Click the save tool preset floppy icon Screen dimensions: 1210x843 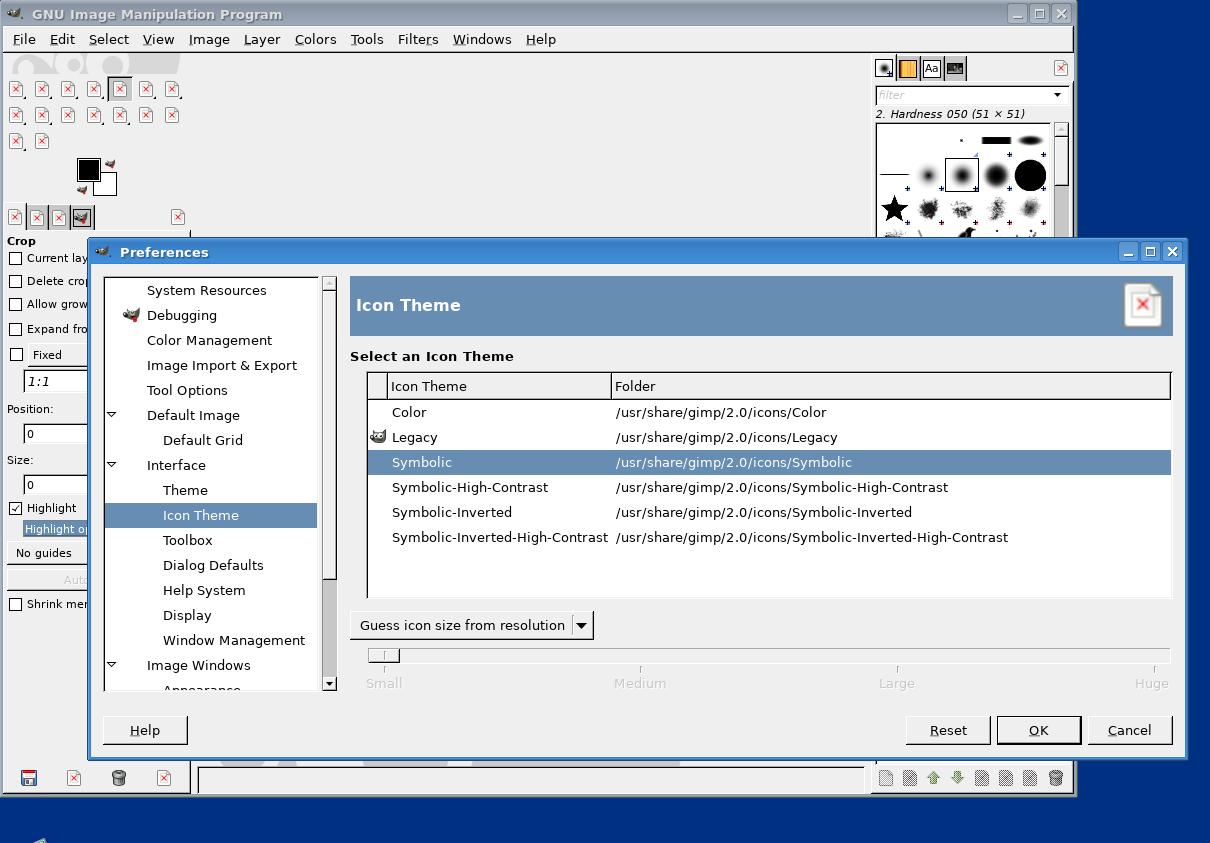point(29,778)
